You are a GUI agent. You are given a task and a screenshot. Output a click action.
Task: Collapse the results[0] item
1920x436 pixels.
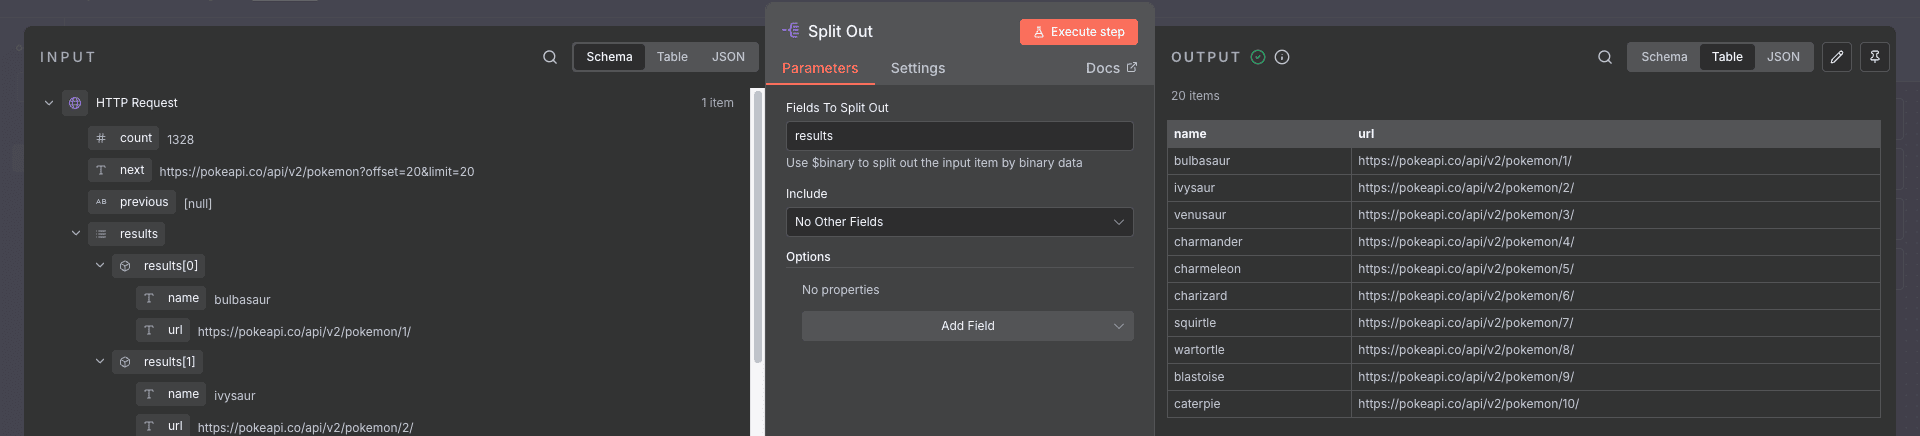100,266
